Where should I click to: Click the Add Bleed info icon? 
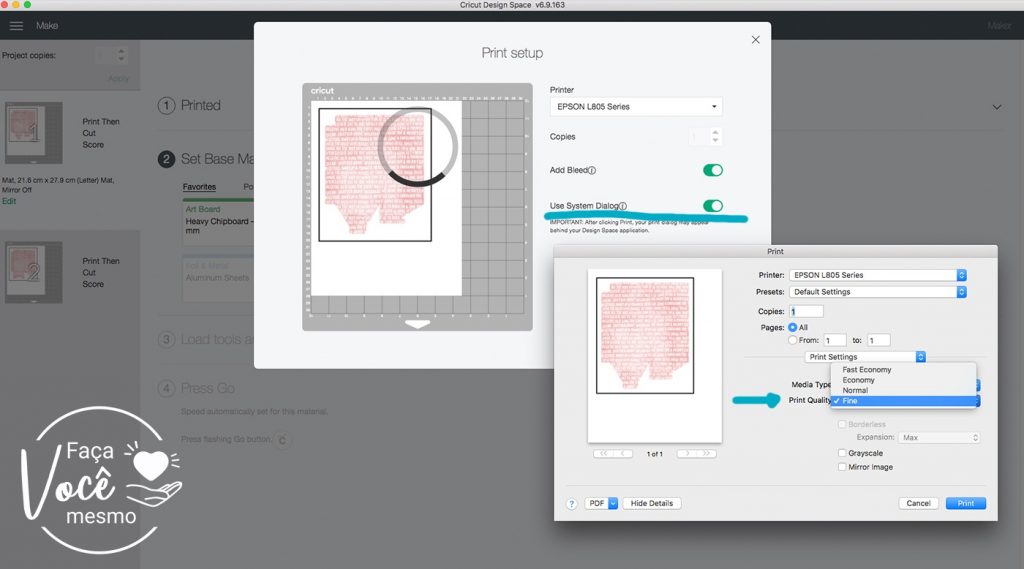(x=592, y=171)
